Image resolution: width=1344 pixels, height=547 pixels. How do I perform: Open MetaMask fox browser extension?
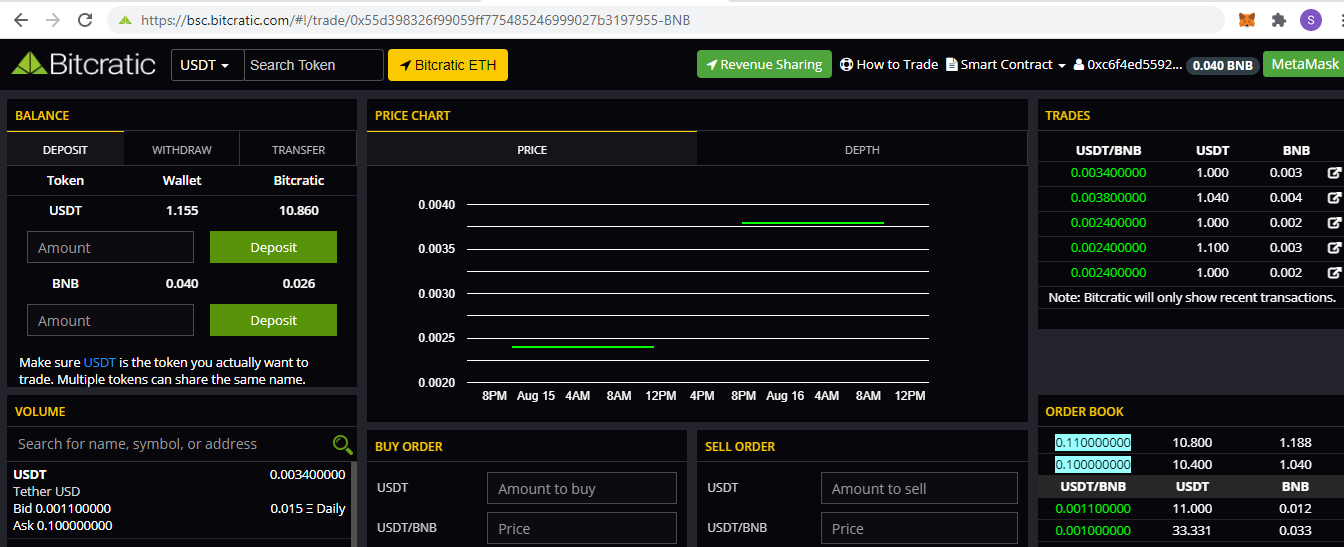point(1247,20)
